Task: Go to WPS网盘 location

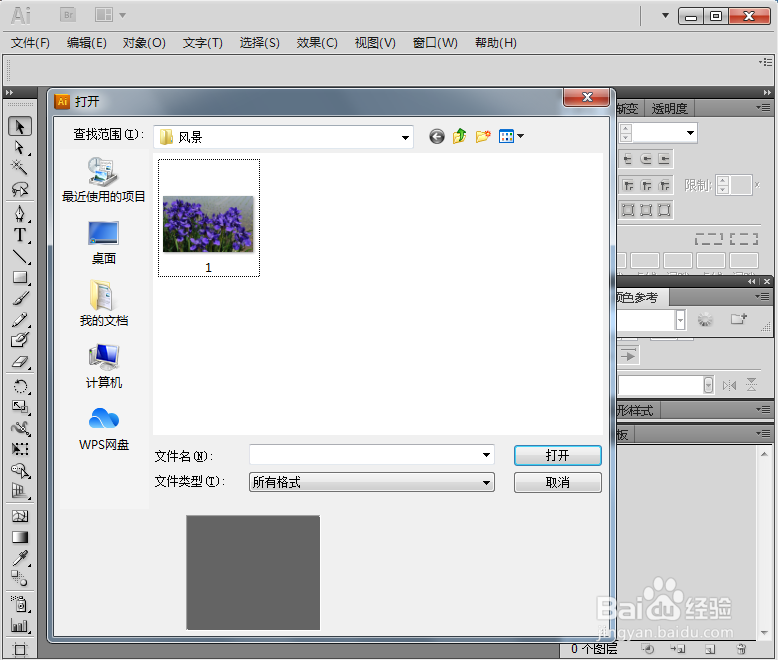Action: click(x=103, y=429)
